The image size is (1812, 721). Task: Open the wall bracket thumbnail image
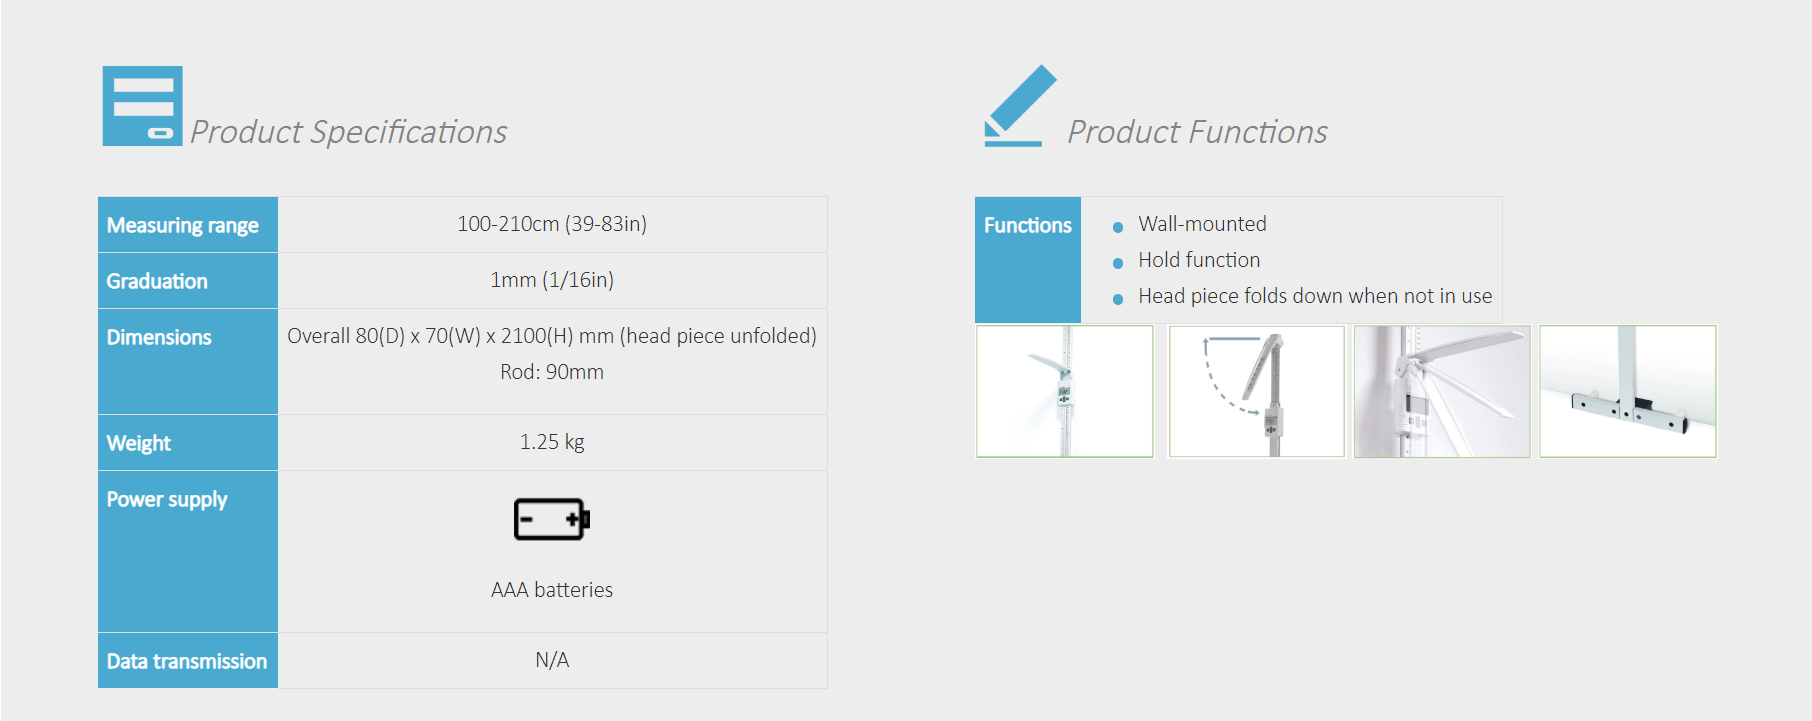[x=1627, y=391]
